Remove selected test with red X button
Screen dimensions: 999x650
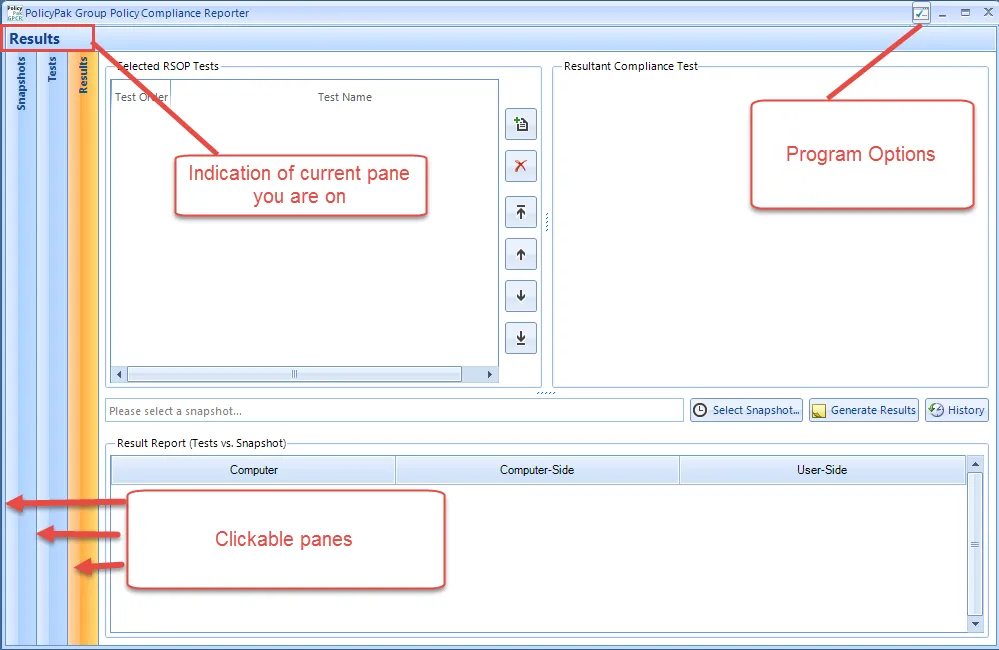tap(521, 166)
